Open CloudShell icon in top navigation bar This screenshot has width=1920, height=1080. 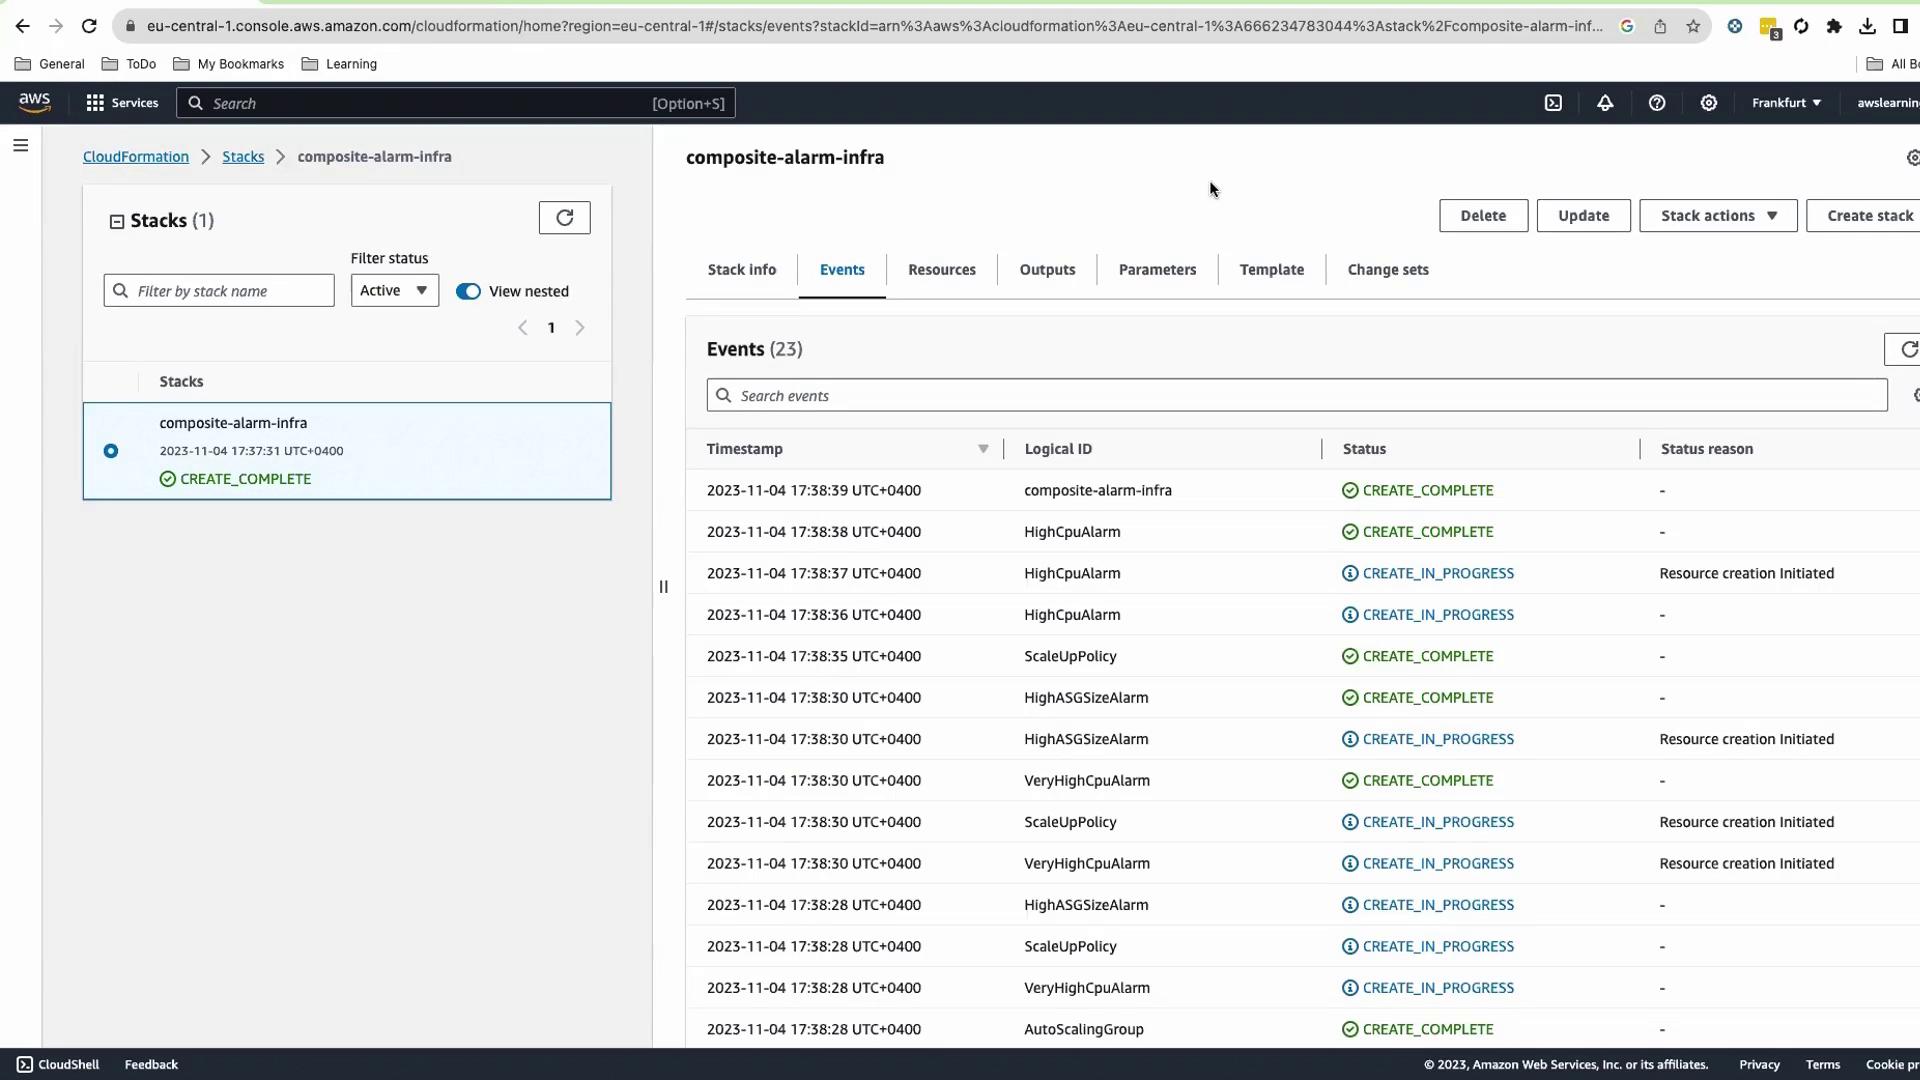[x=1553, y=103]
